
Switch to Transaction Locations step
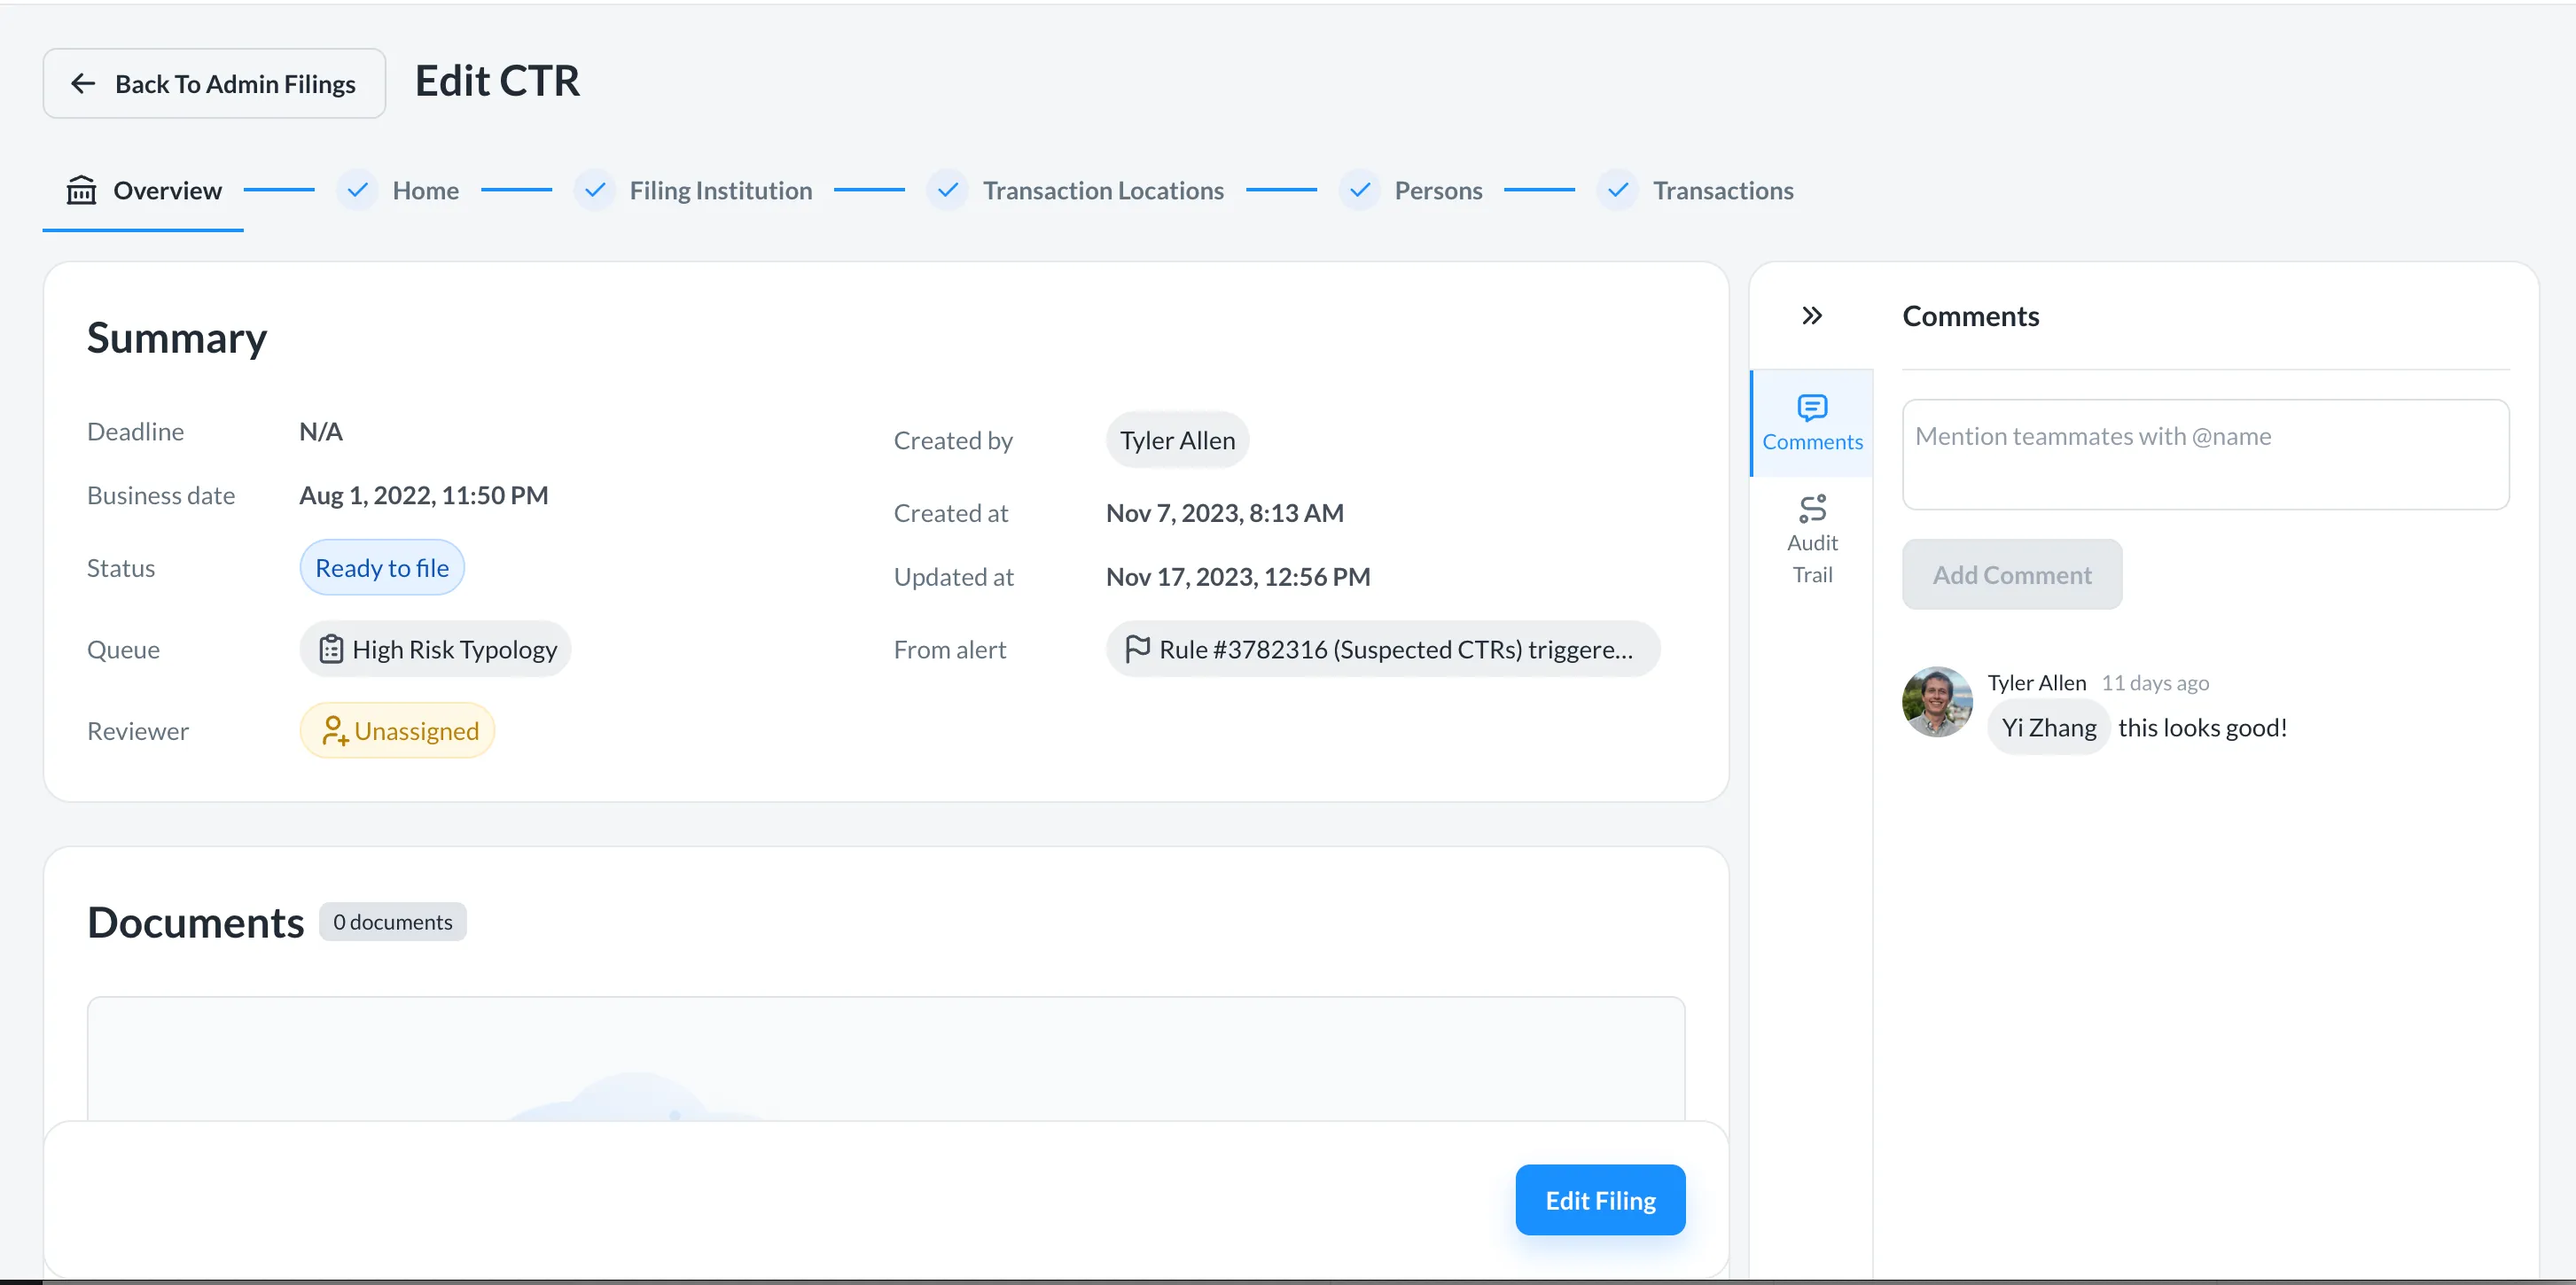tap(1102, 190)
